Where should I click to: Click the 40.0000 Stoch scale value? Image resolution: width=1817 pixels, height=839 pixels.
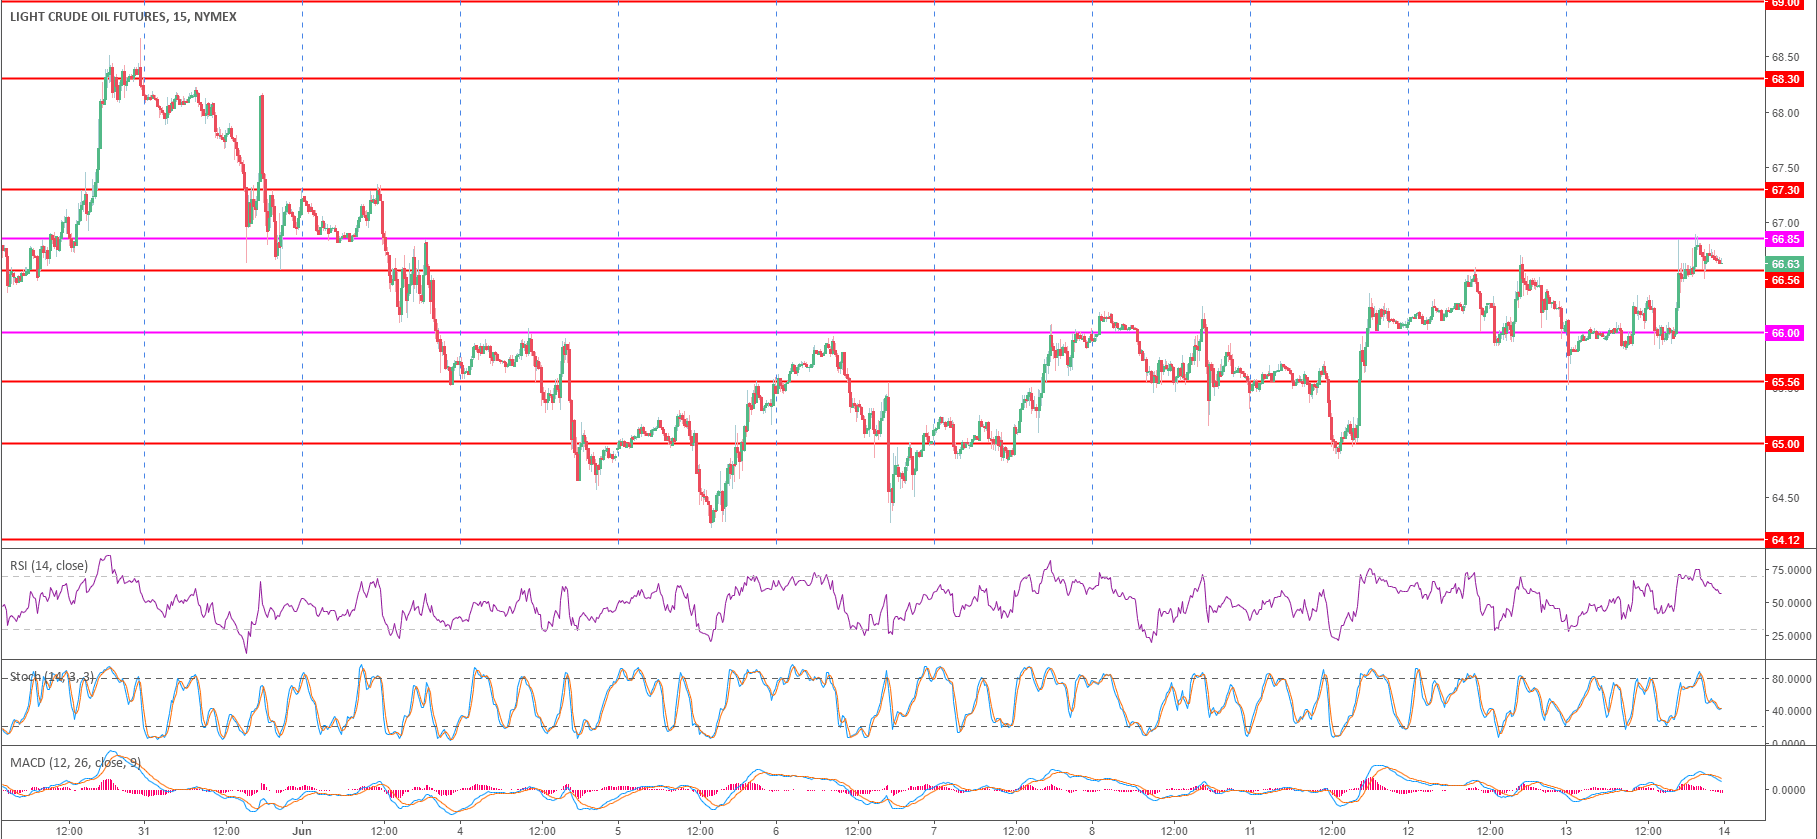click(x=1791, y=711)
